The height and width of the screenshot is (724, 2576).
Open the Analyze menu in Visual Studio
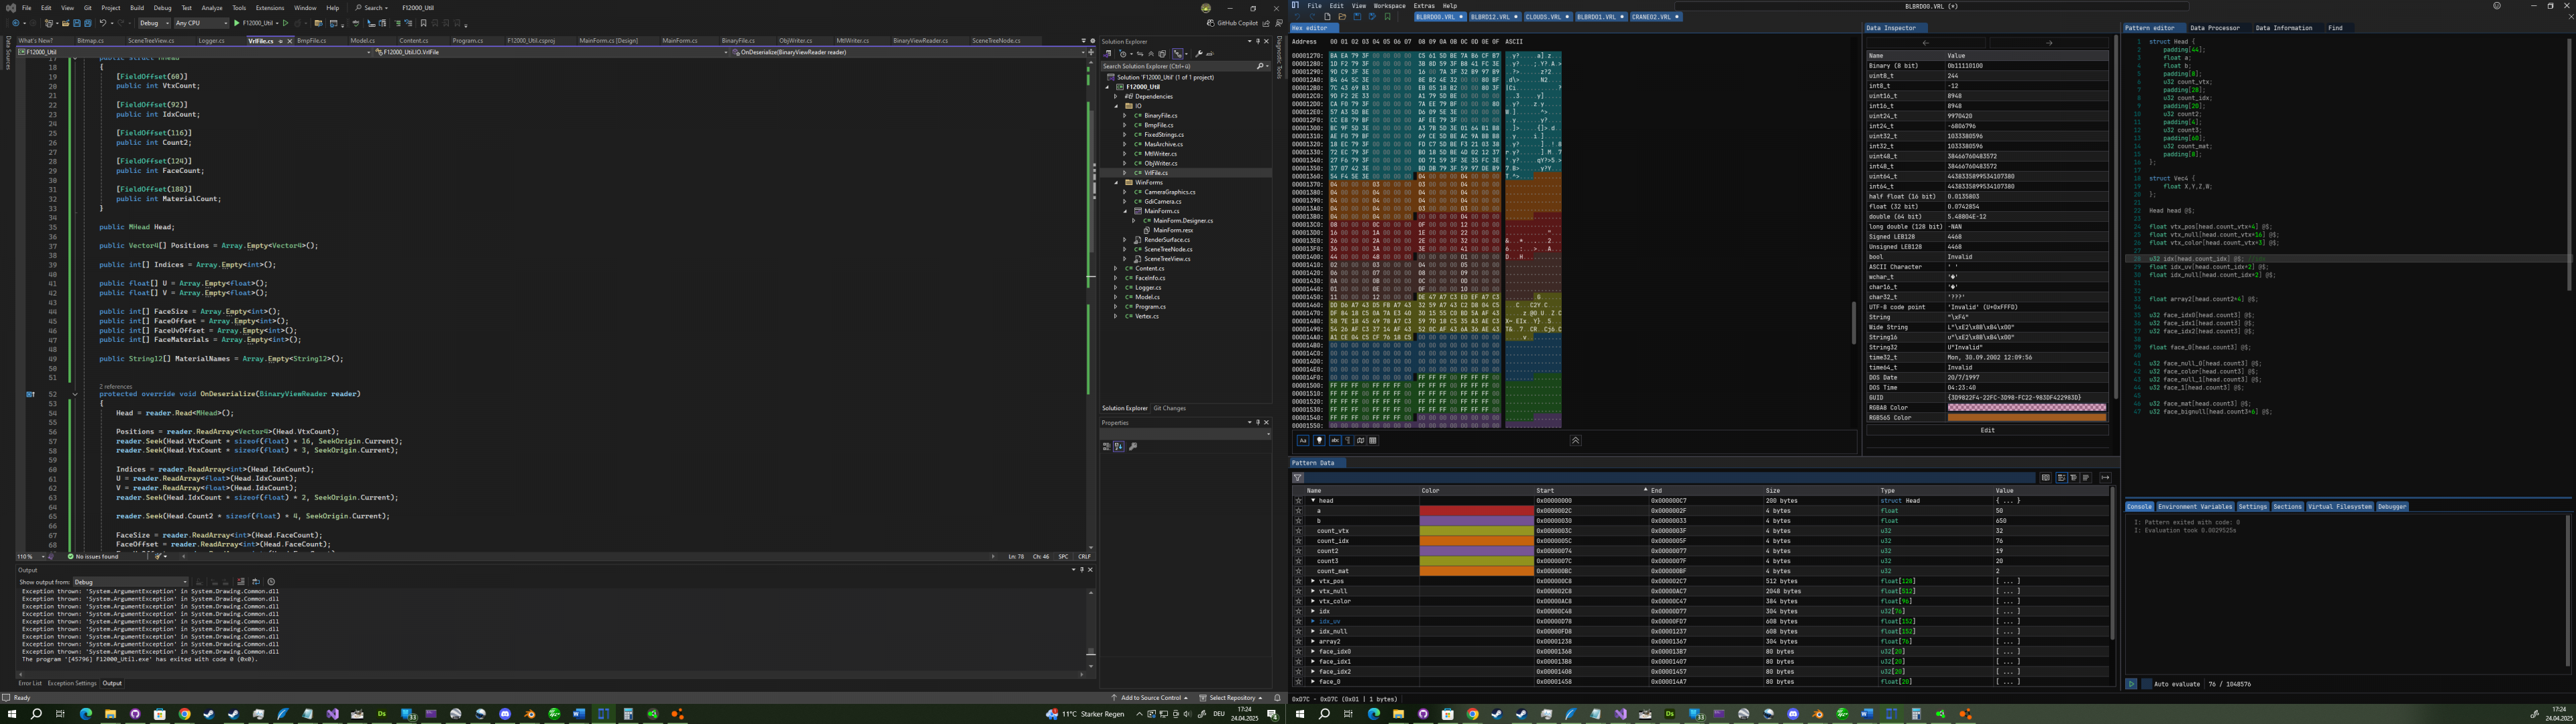click(x=212, y=8)
